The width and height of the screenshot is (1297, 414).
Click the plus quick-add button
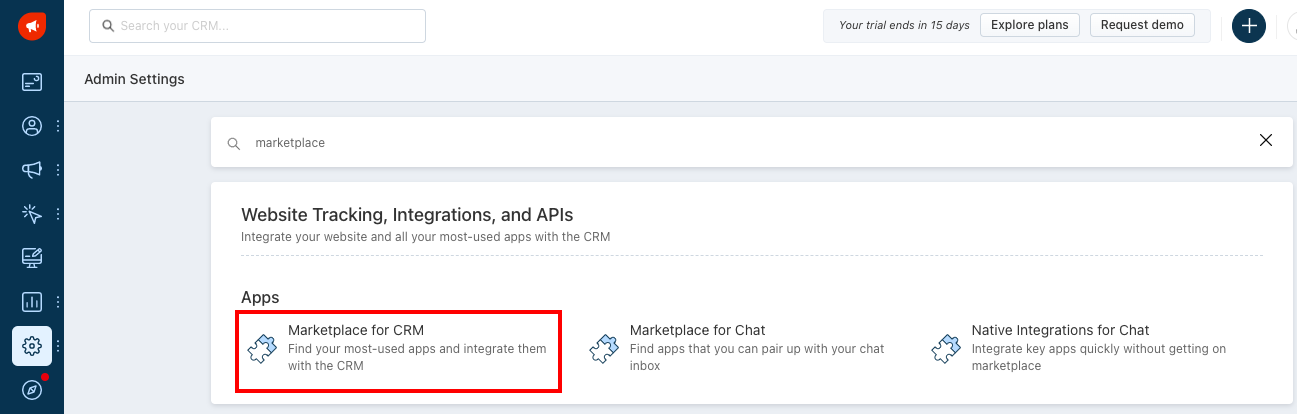pyautogui.click(x=1249, y=26)
